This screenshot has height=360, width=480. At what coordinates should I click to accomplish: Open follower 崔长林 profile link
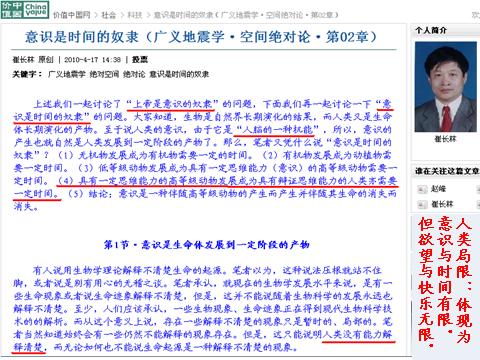pyautogui.click(x=442, y=204)
